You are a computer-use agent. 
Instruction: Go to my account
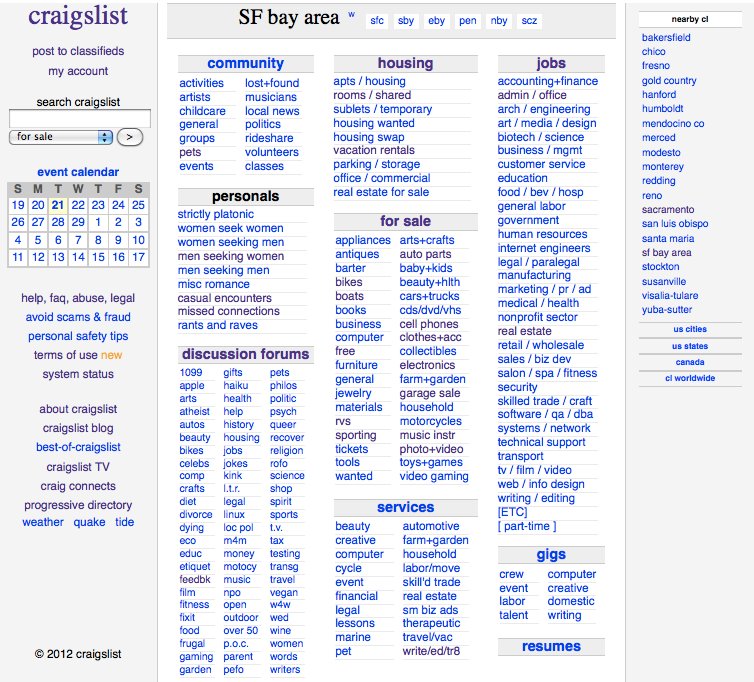(78, 71)
